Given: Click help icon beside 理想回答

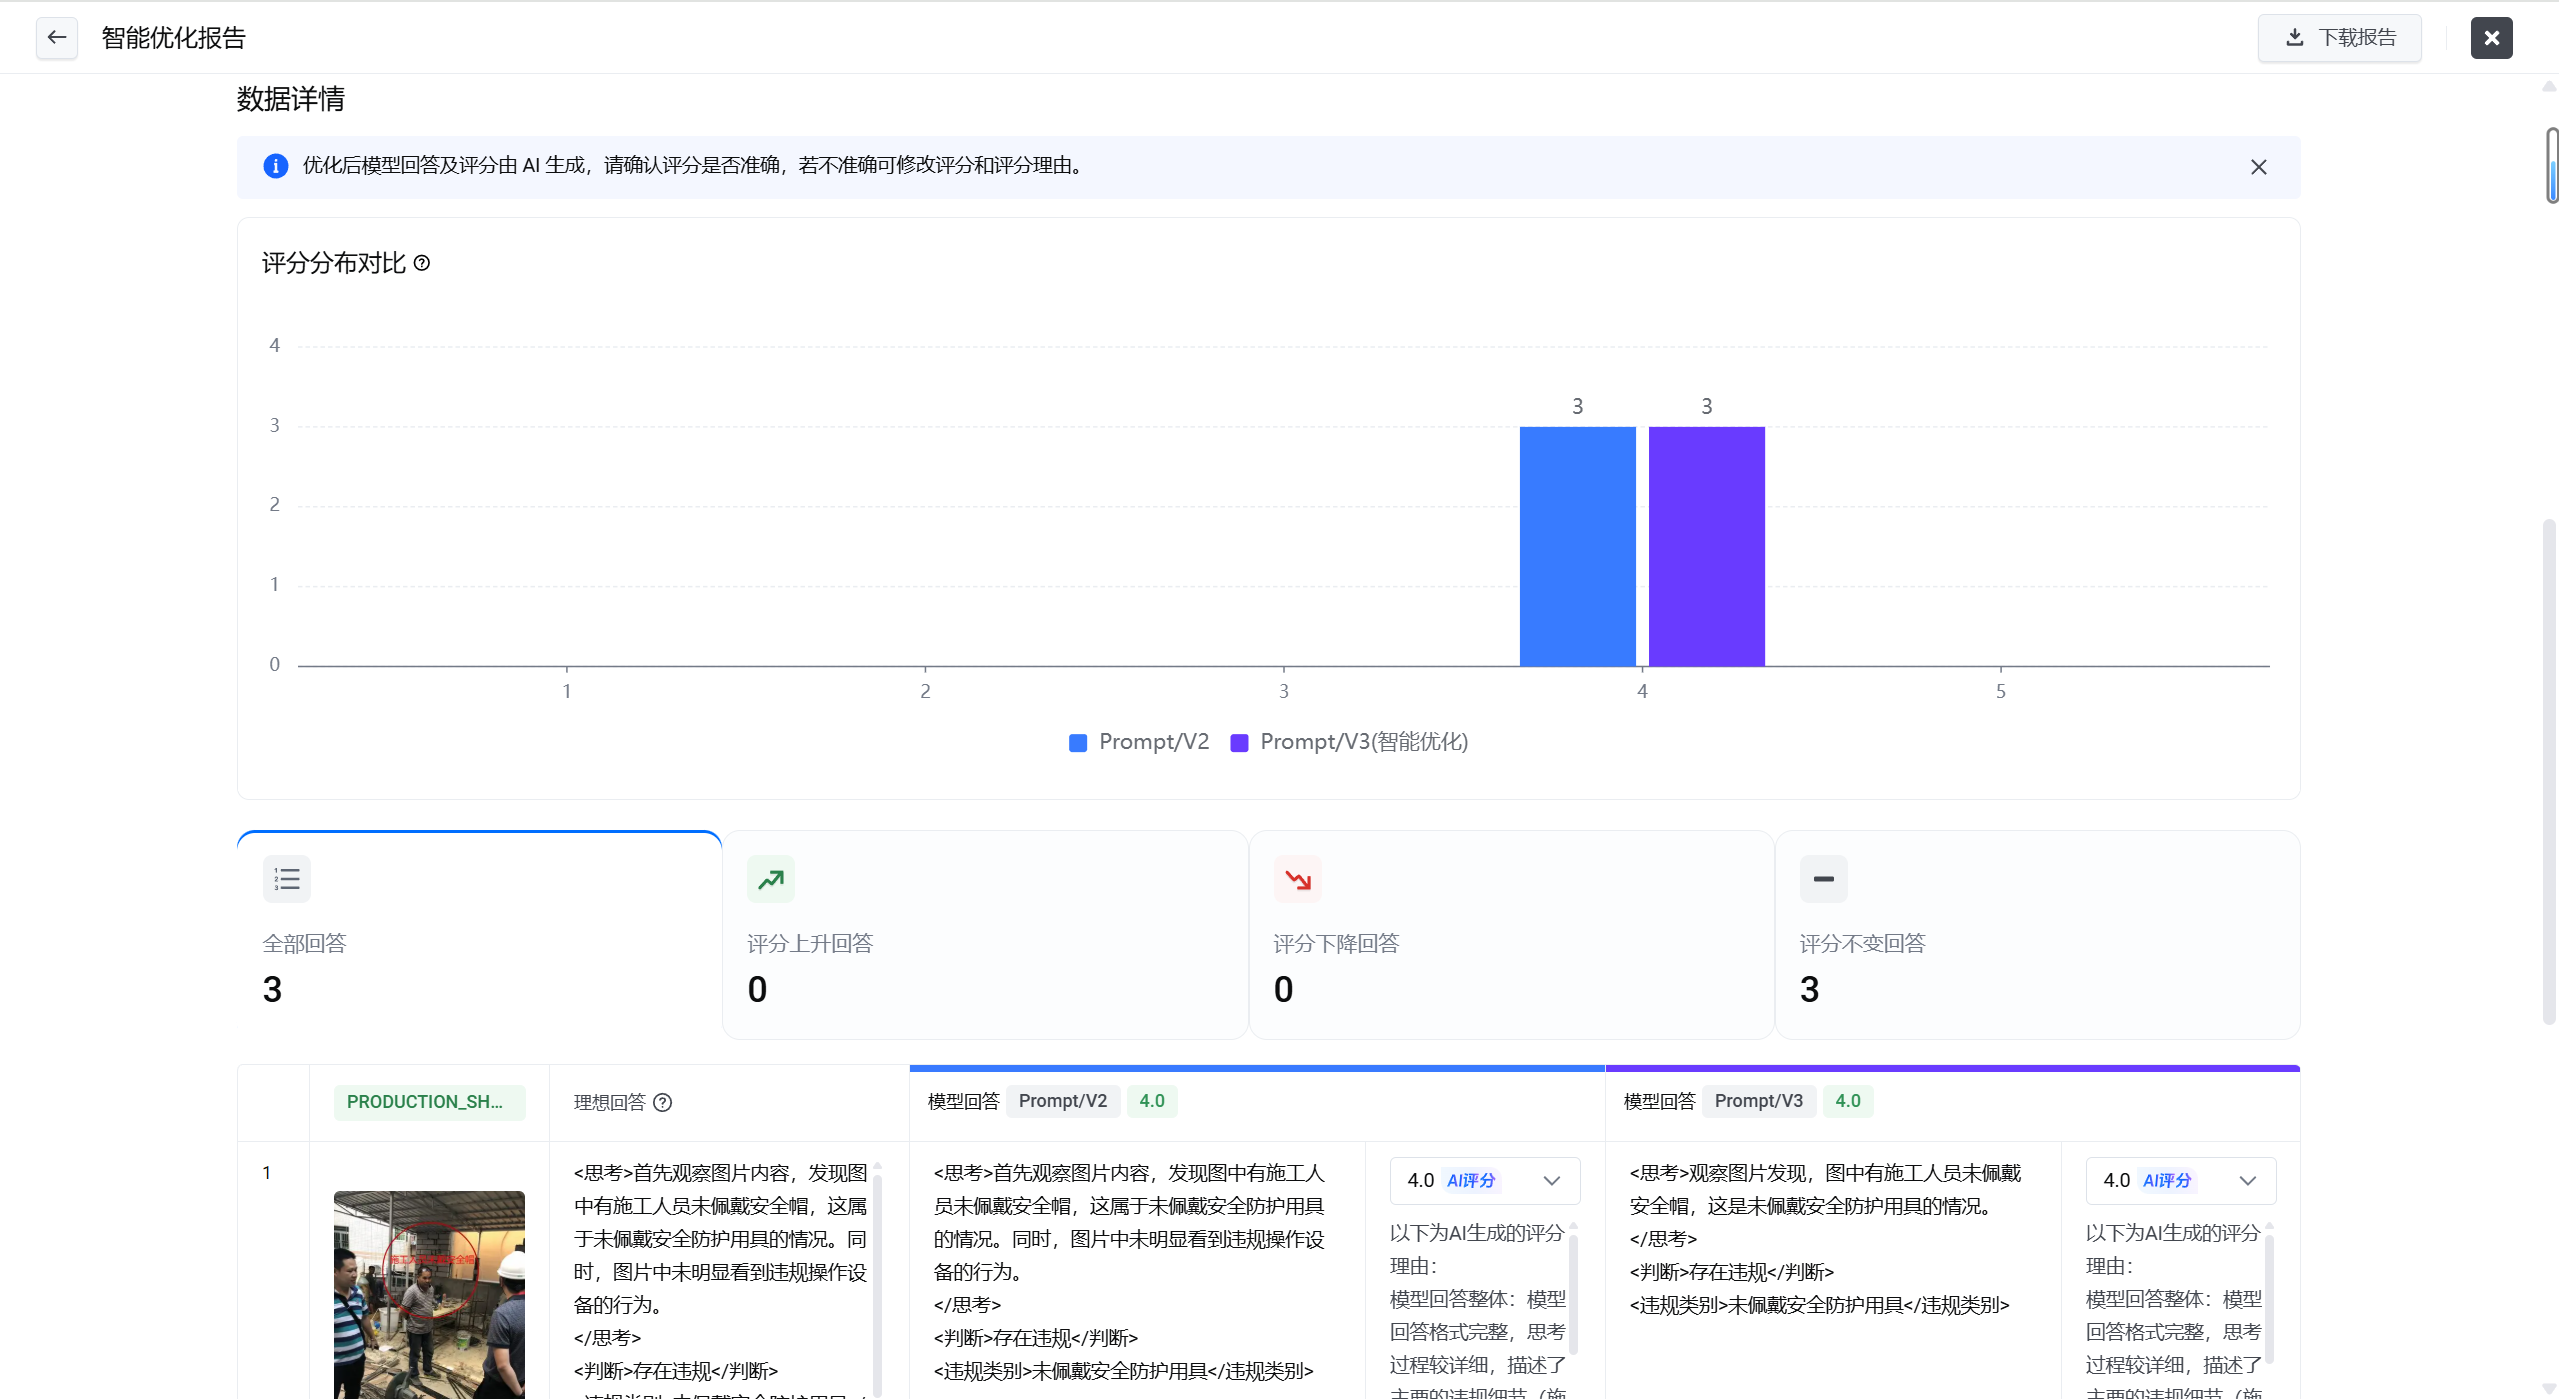Looking at the screenshot, I should coord(662,1102).
